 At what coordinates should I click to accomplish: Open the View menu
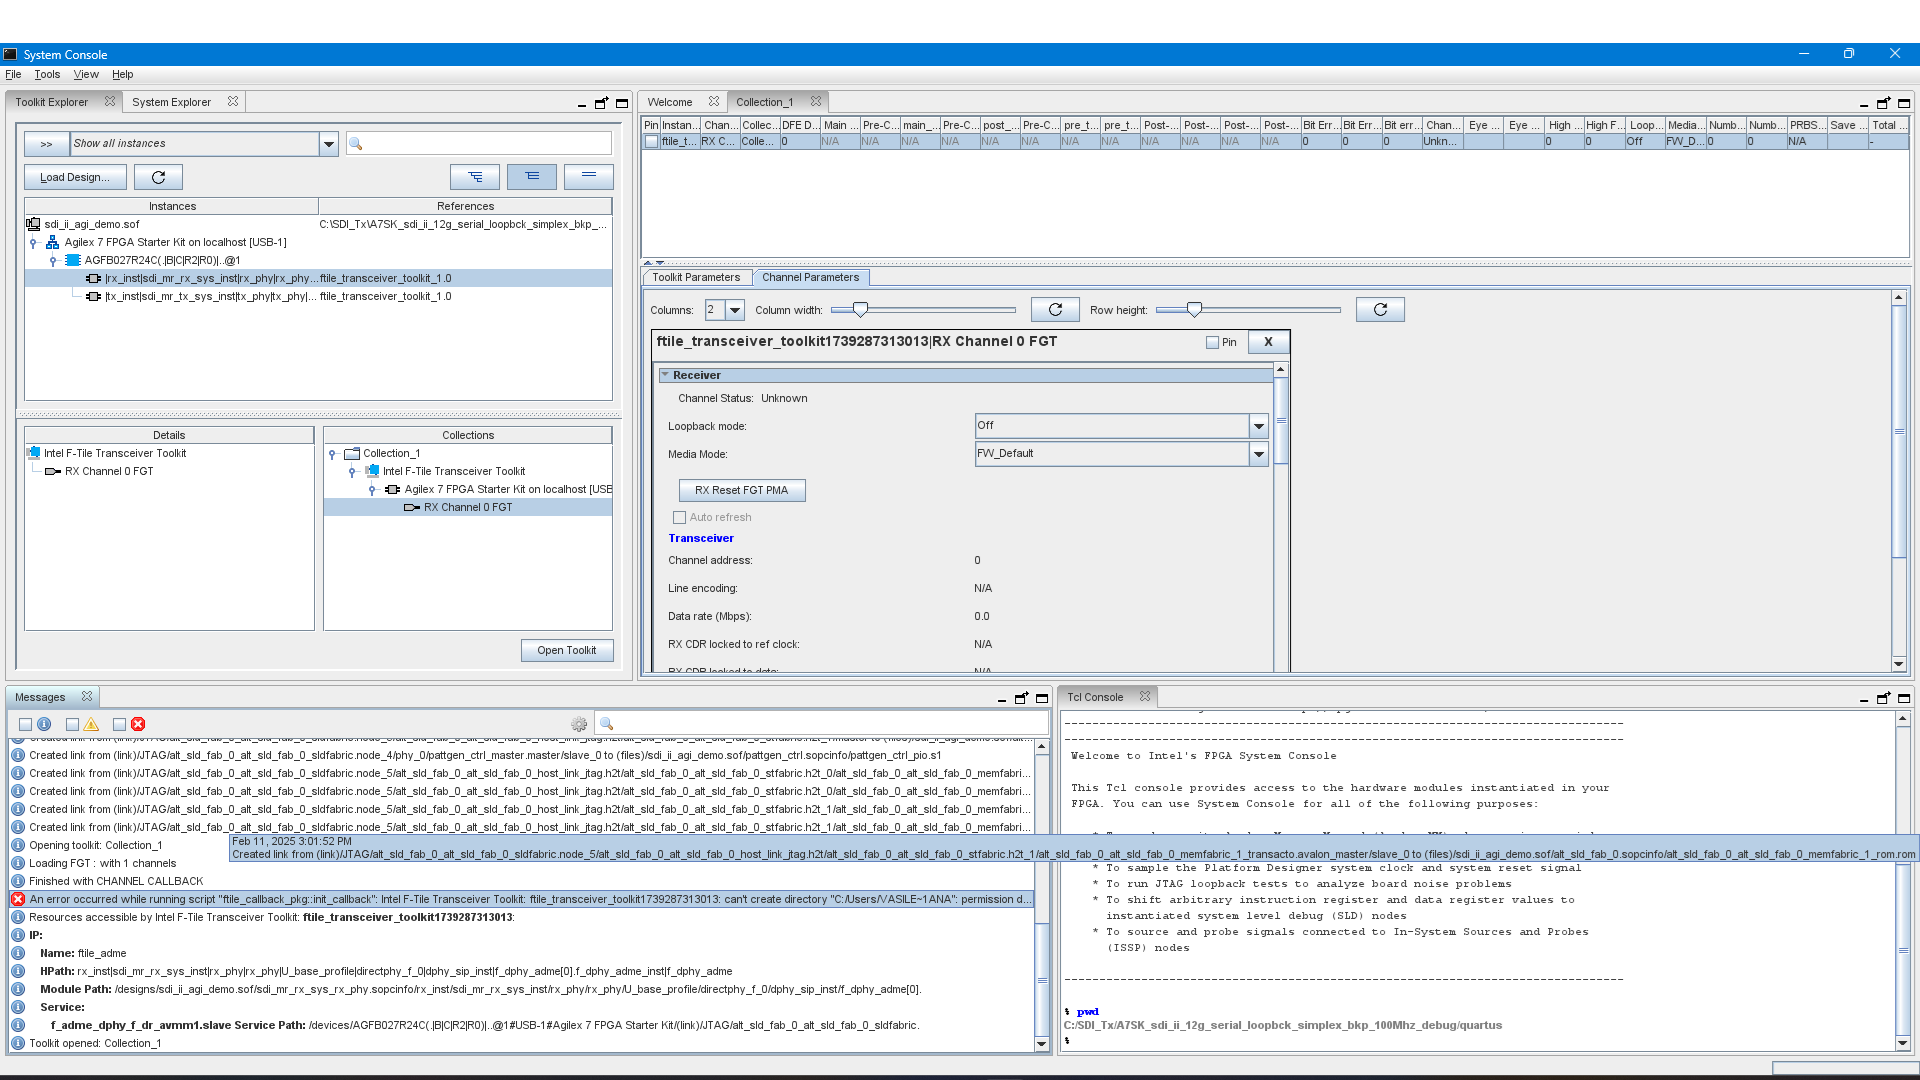pos(86,75)
